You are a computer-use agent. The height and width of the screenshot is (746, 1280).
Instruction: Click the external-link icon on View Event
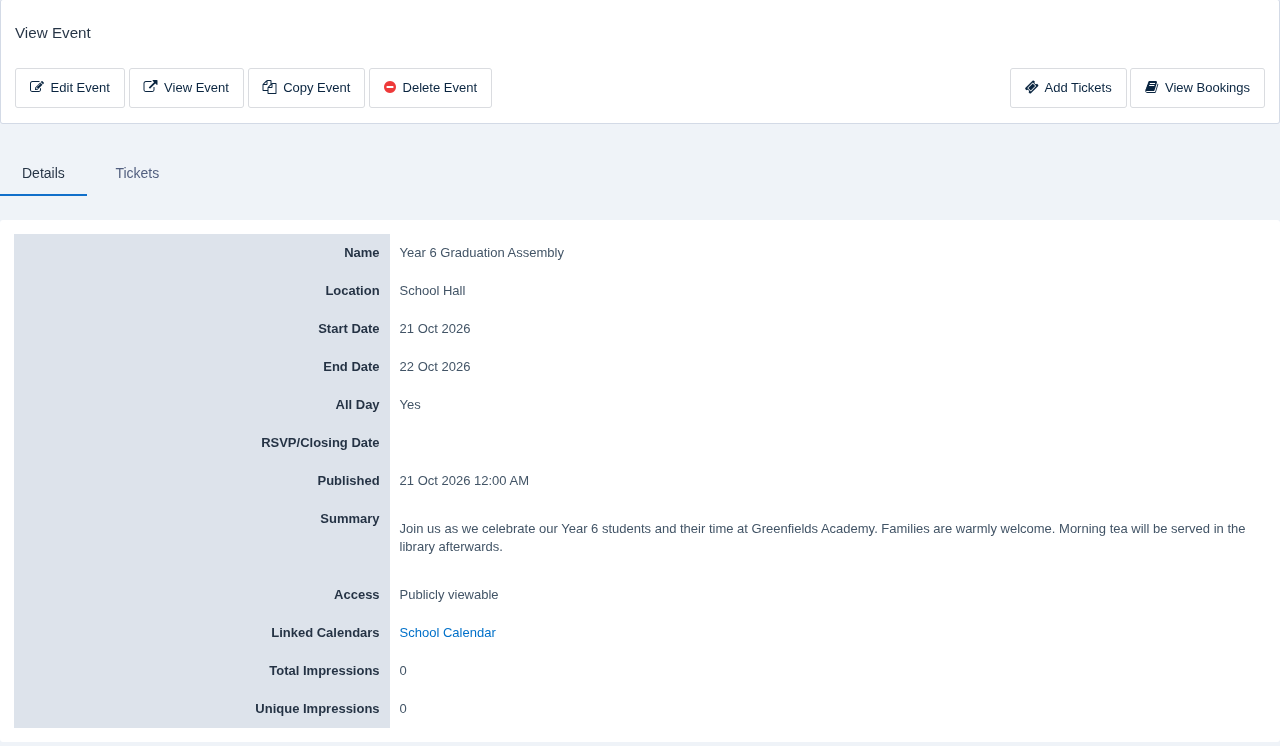click(x=150, y=88)
